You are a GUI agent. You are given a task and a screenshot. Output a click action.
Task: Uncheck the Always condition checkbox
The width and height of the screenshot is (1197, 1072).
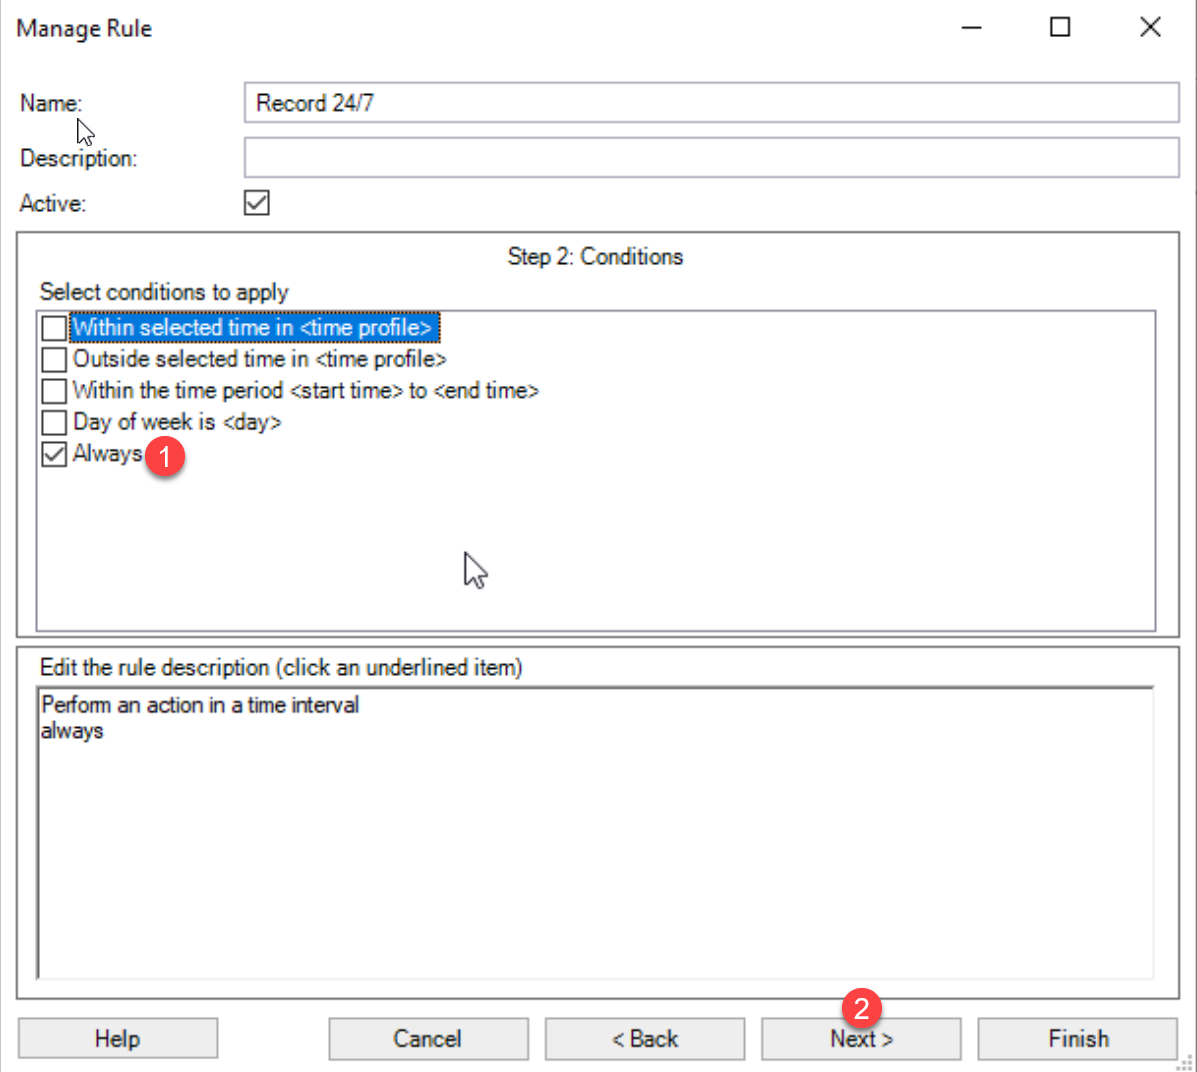point(54,454)
